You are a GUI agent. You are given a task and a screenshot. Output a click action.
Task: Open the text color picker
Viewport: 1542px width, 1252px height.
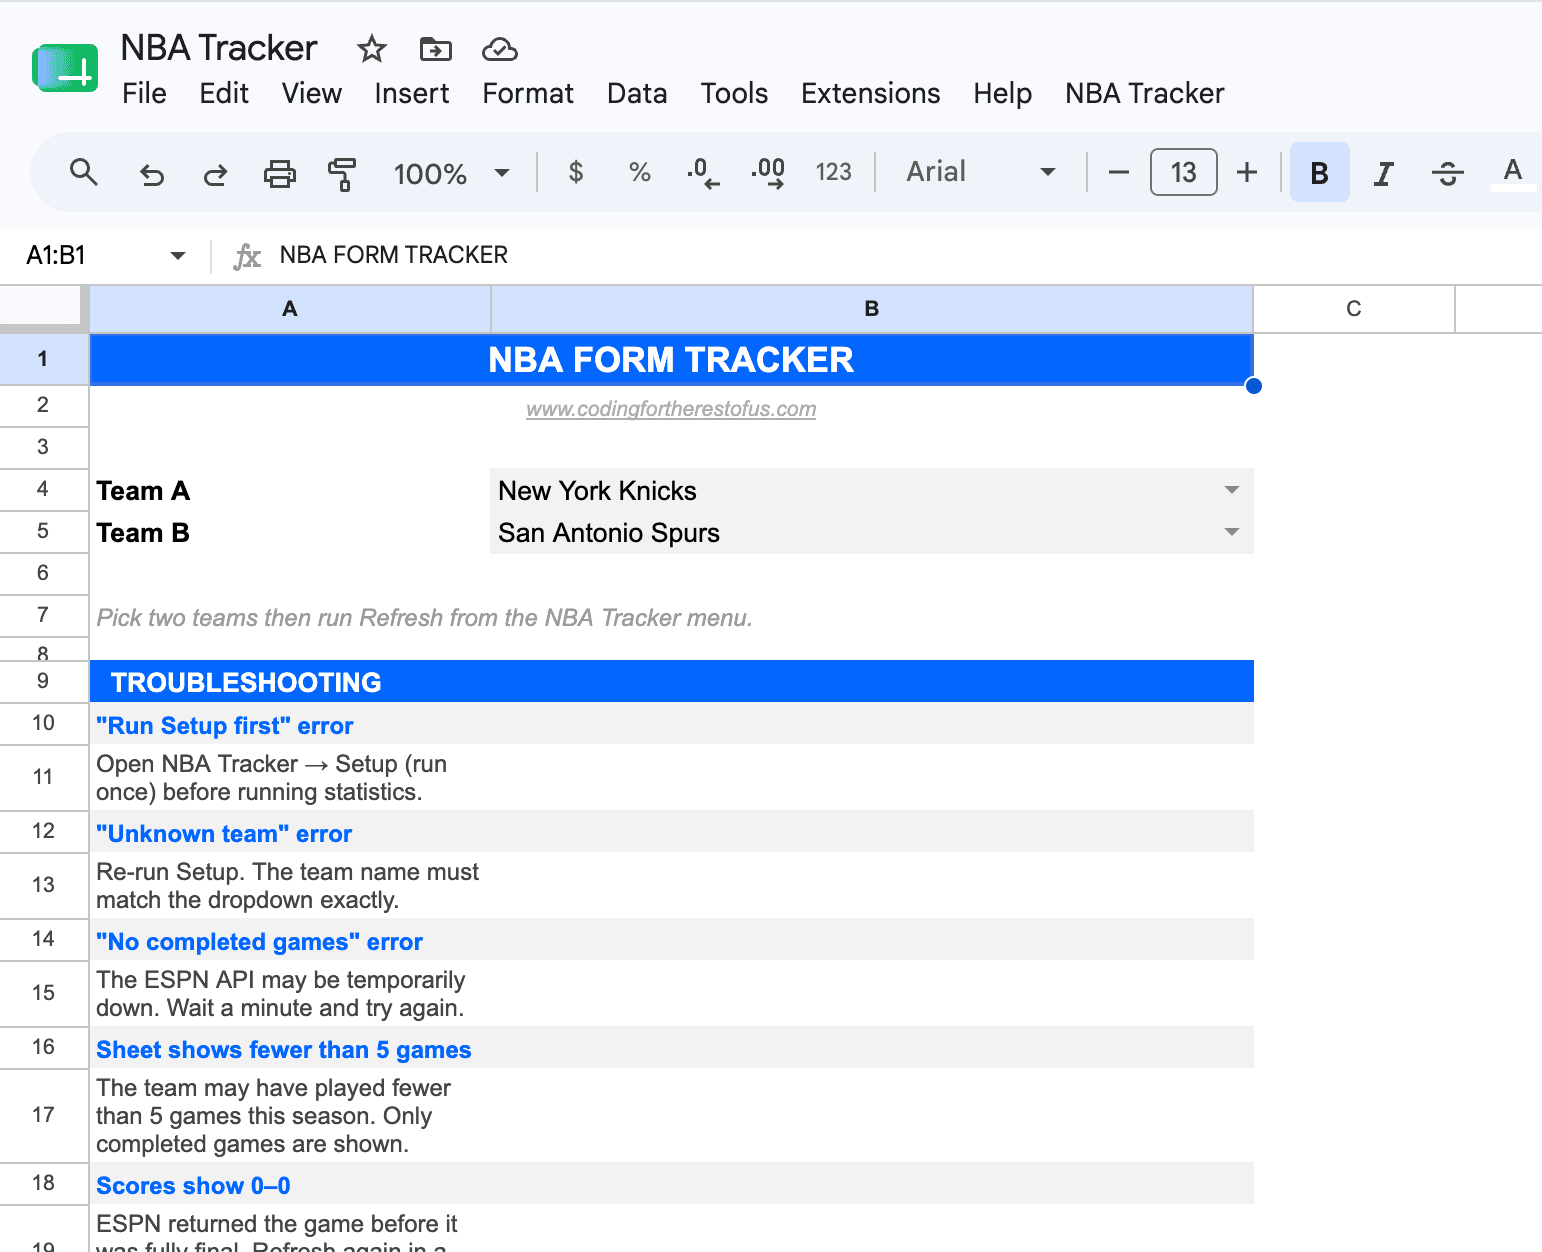point(1513,173)
